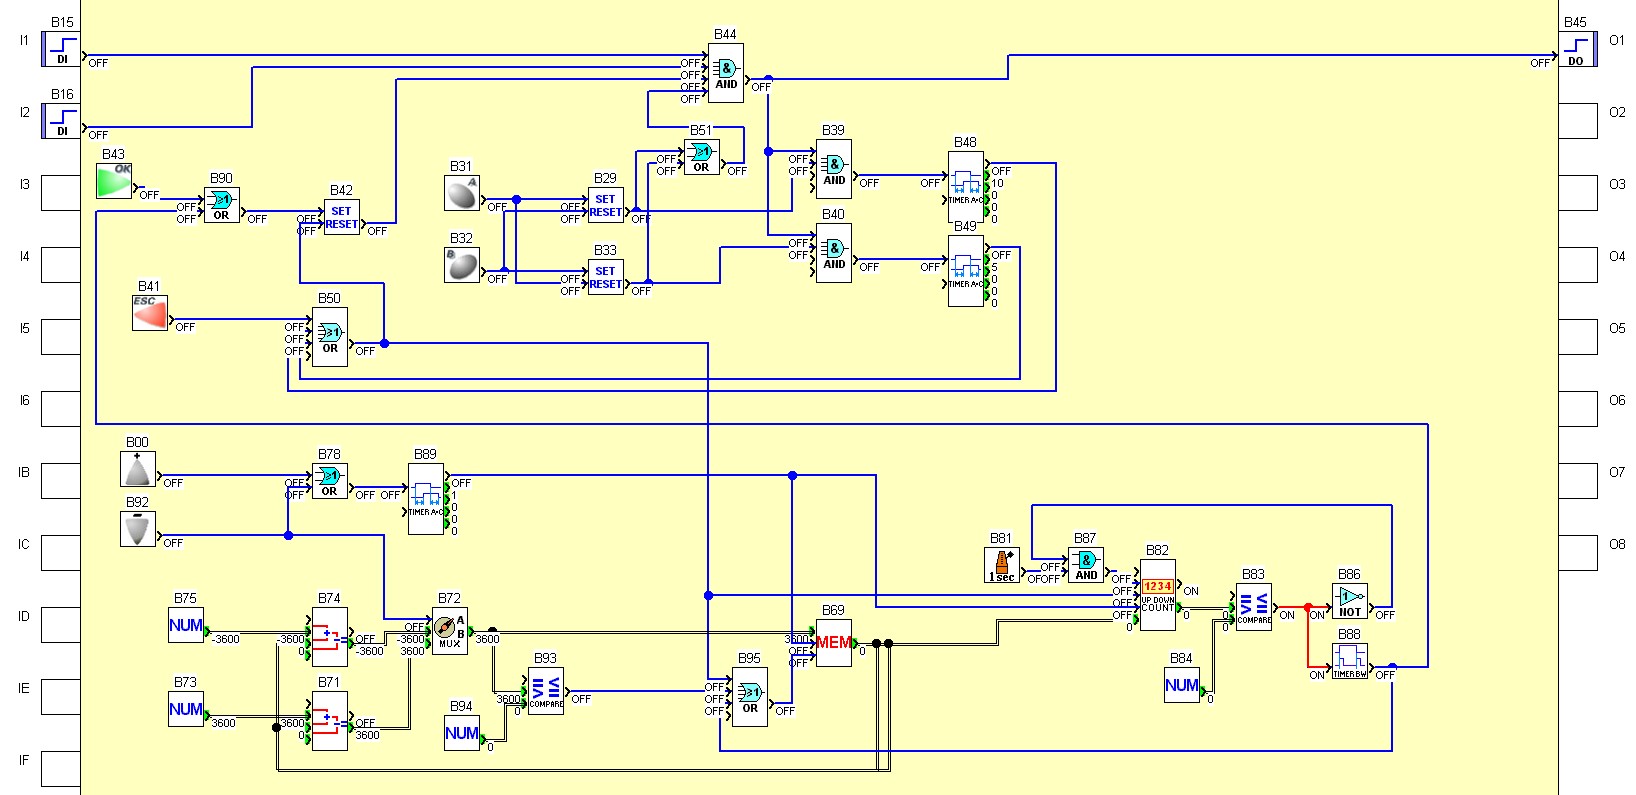
Task: Click the red ESC button block B41
Action: click(150, 313)
